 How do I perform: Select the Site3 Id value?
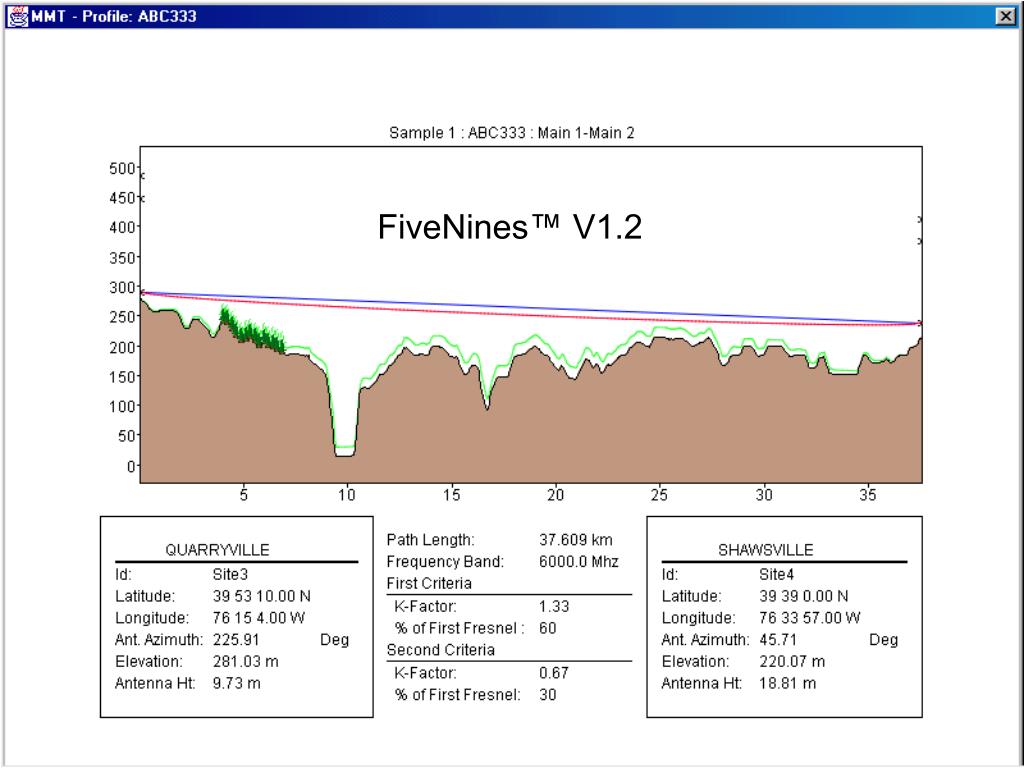point(230,574)
